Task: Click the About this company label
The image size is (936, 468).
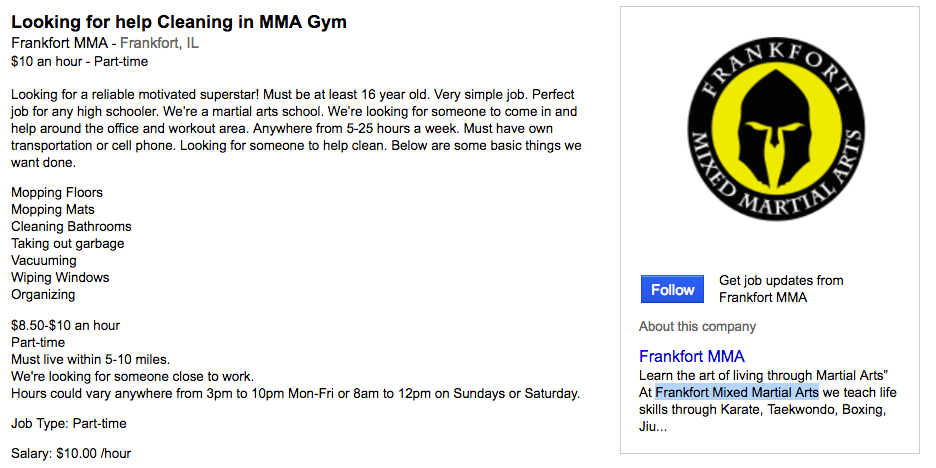Action: (697, 326)
